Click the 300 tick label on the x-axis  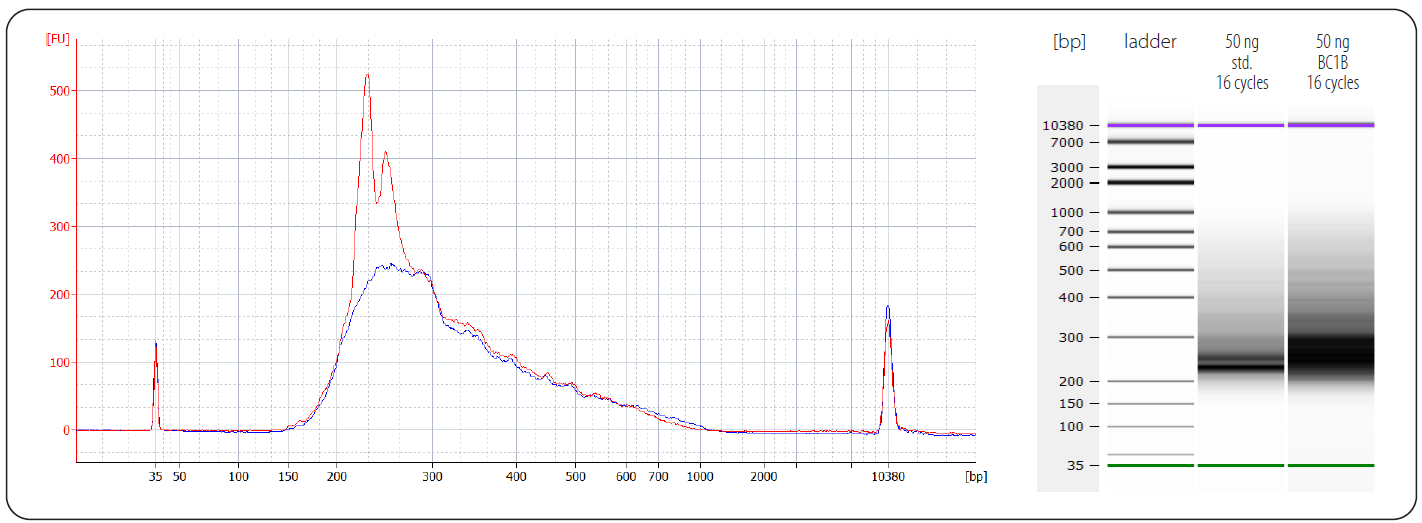(432, 477)
